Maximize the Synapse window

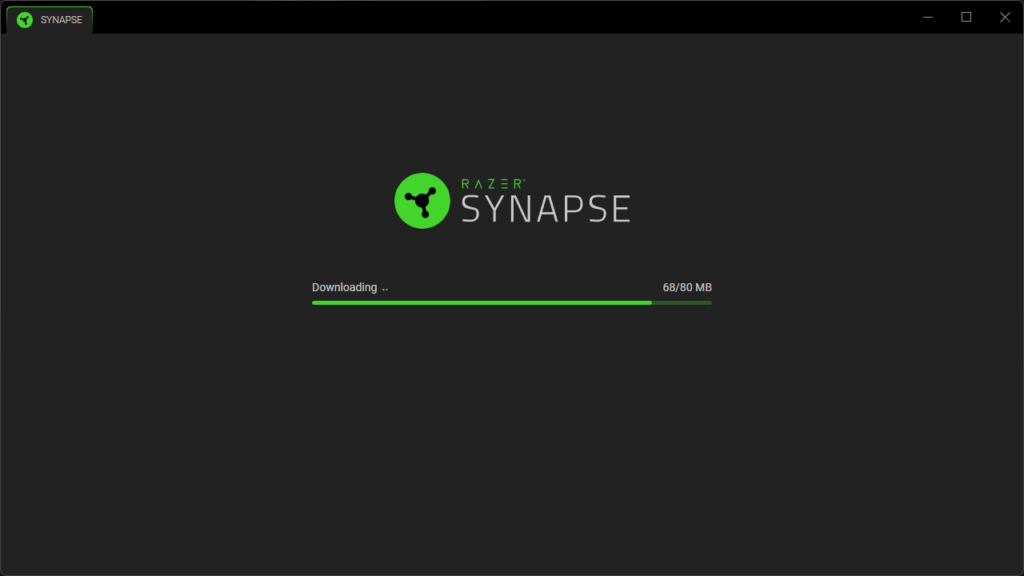click(x=967, y=17)
